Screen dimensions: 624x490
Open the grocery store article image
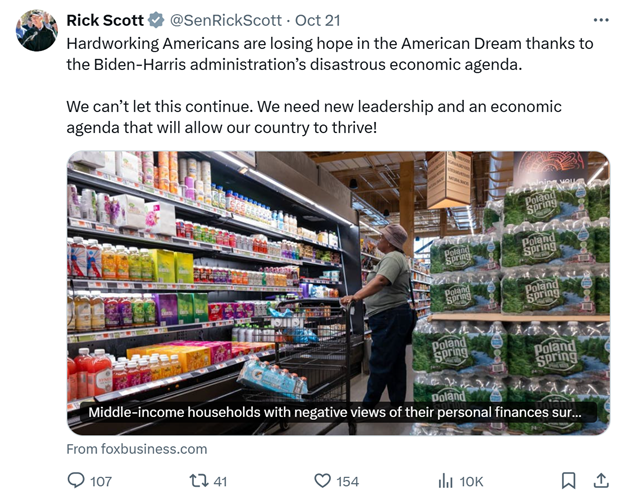point(338,293)
